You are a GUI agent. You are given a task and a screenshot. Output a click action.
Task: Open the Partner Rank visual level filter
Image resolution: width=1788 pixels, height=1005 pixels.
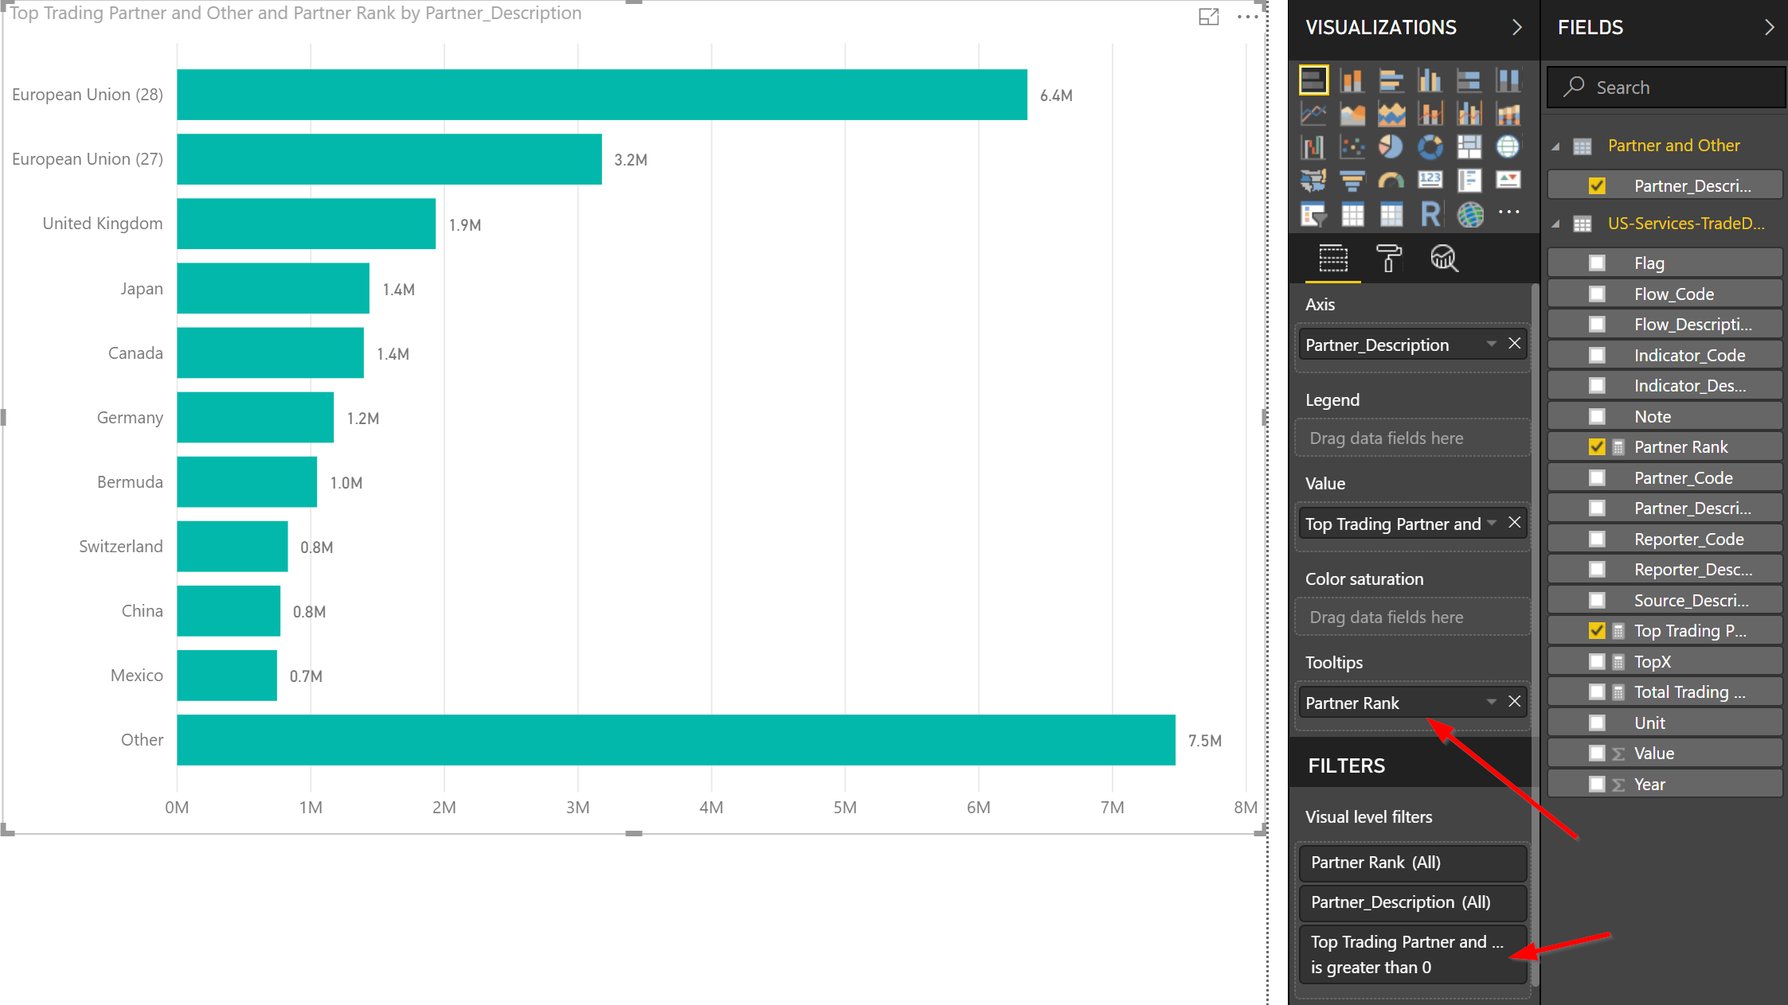(x=1412, y=862)
